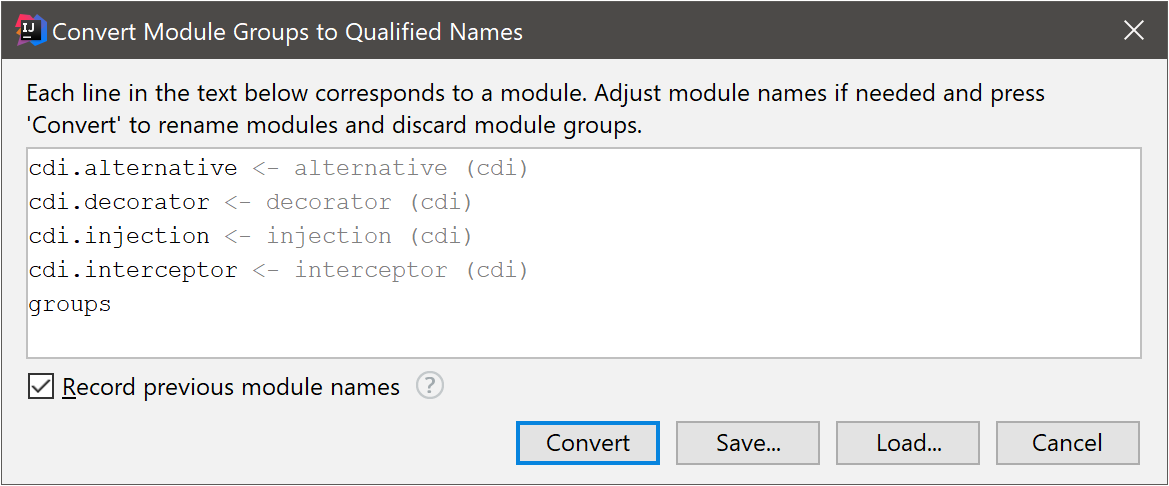The image size is (1169, 486).
Task: Click 'Record previous module names' label text
Action: coord(231,387)
